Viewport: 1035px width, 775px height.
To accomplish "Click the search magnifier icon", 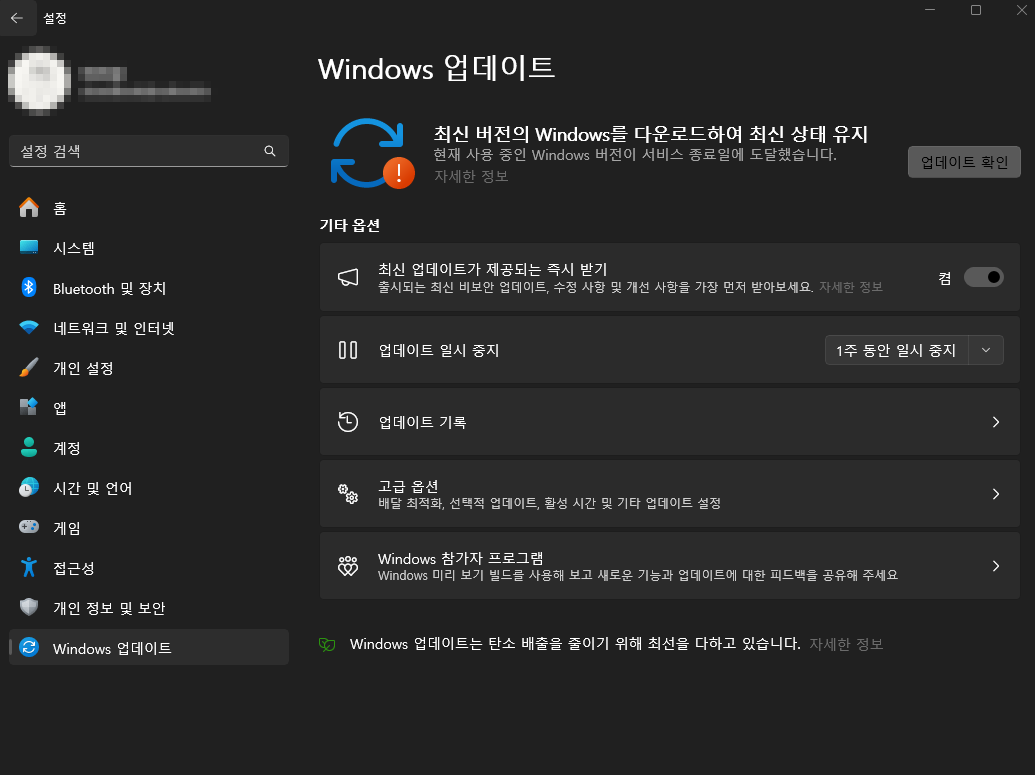I will pyautogui.click(x=270, y=151).
